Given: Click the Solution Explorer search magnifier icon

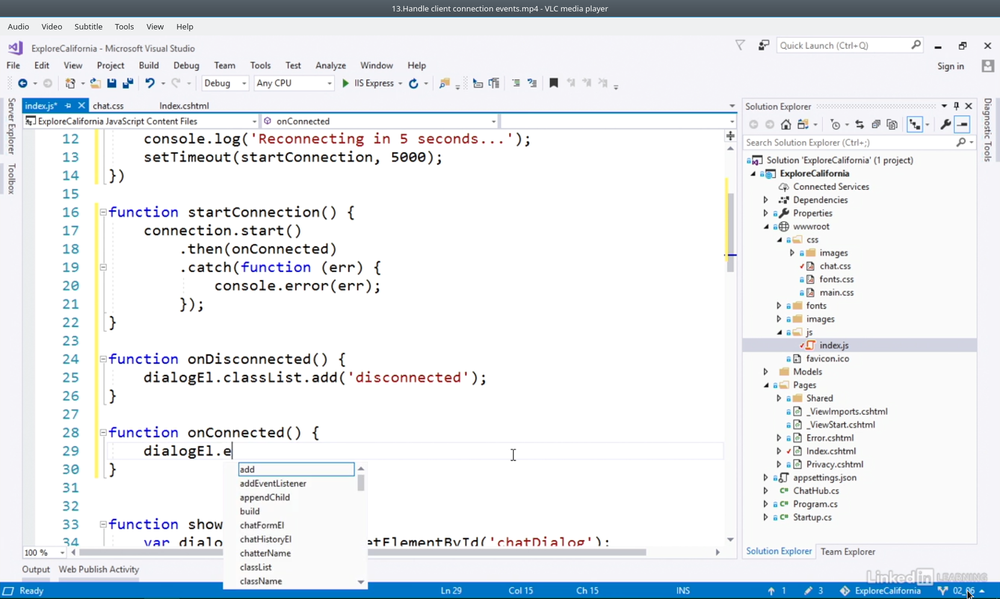Looking at the screenshot, I should point(961,143).
